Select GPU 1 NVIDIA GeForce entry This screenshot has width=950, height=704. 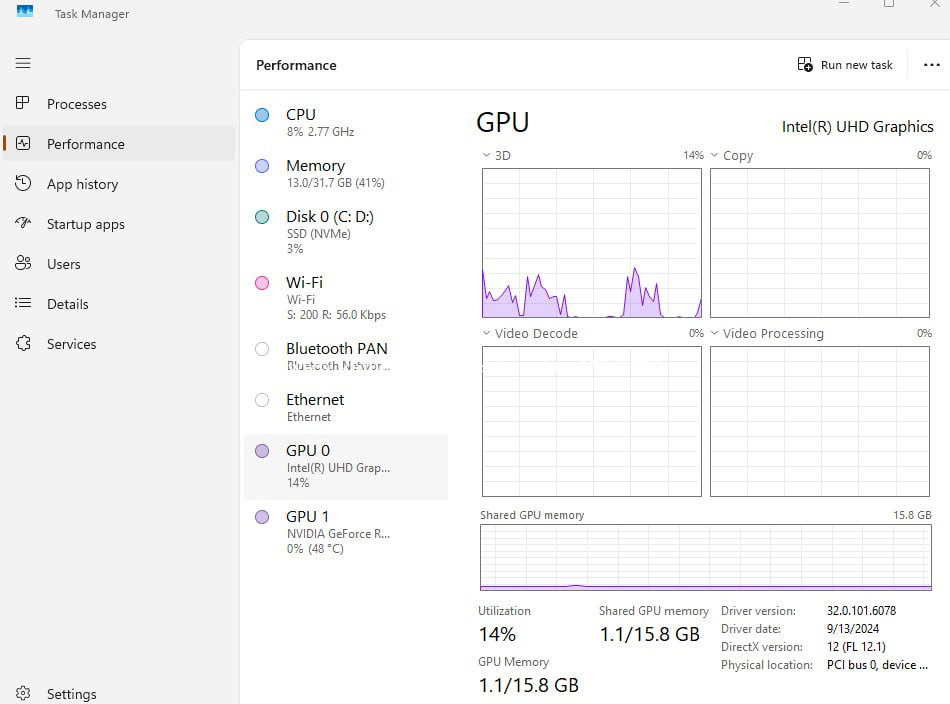click(346, 532)
